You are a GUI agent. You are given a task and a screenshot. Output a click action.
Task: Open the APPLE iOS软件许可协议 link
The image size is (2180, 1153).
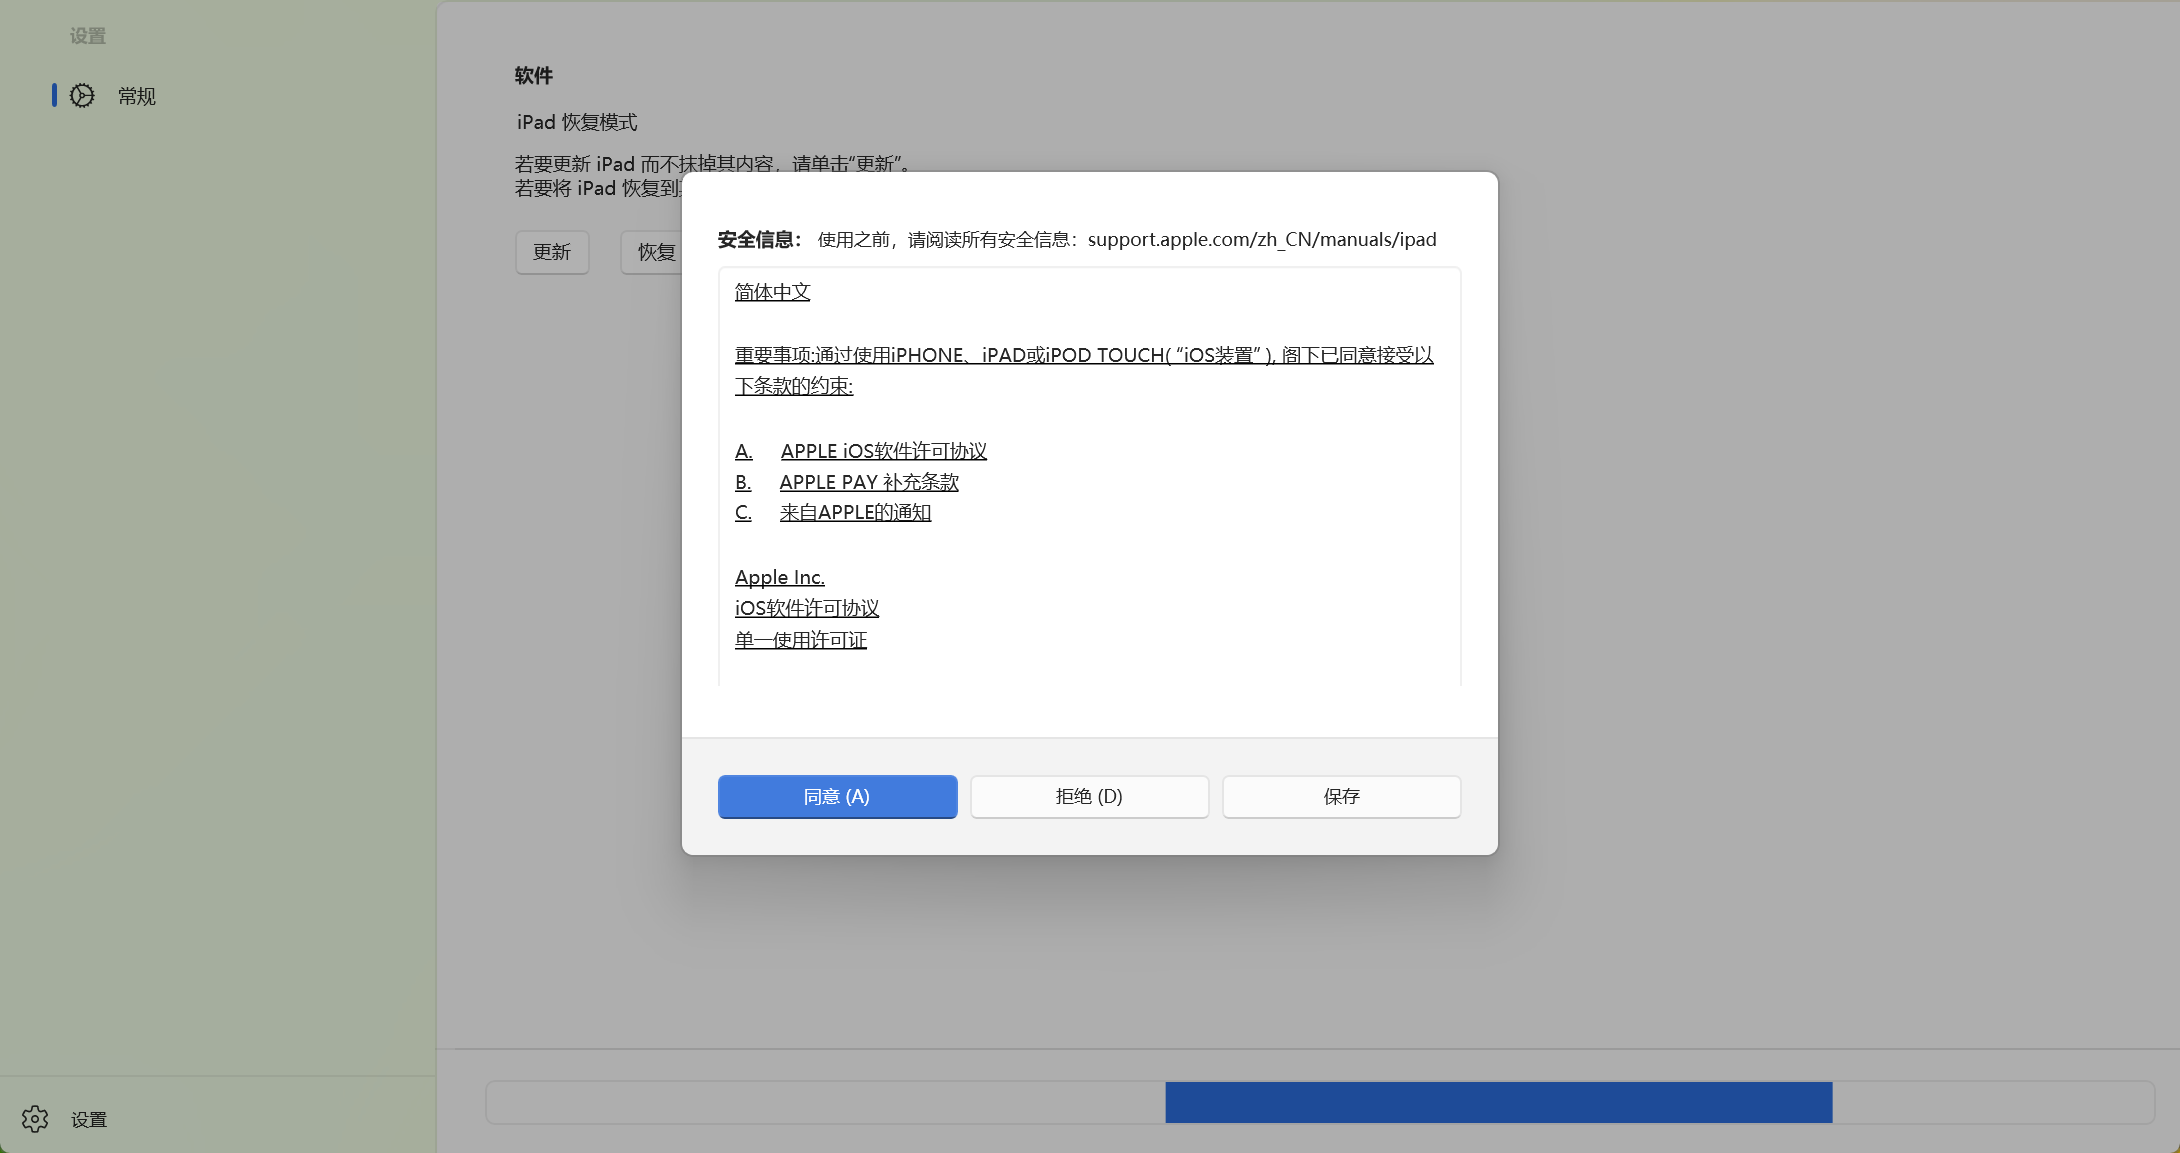883,451
